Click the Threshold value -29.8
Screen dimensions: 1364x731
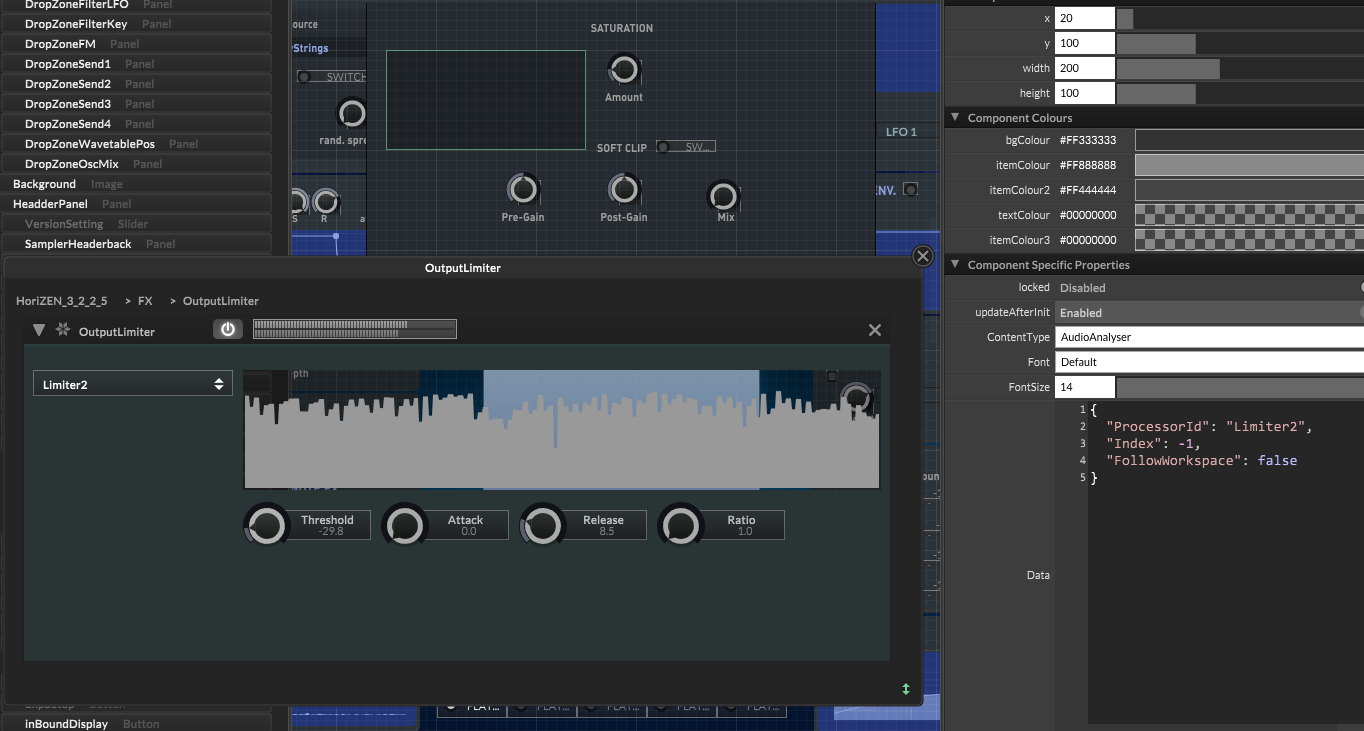coord(331,532)
